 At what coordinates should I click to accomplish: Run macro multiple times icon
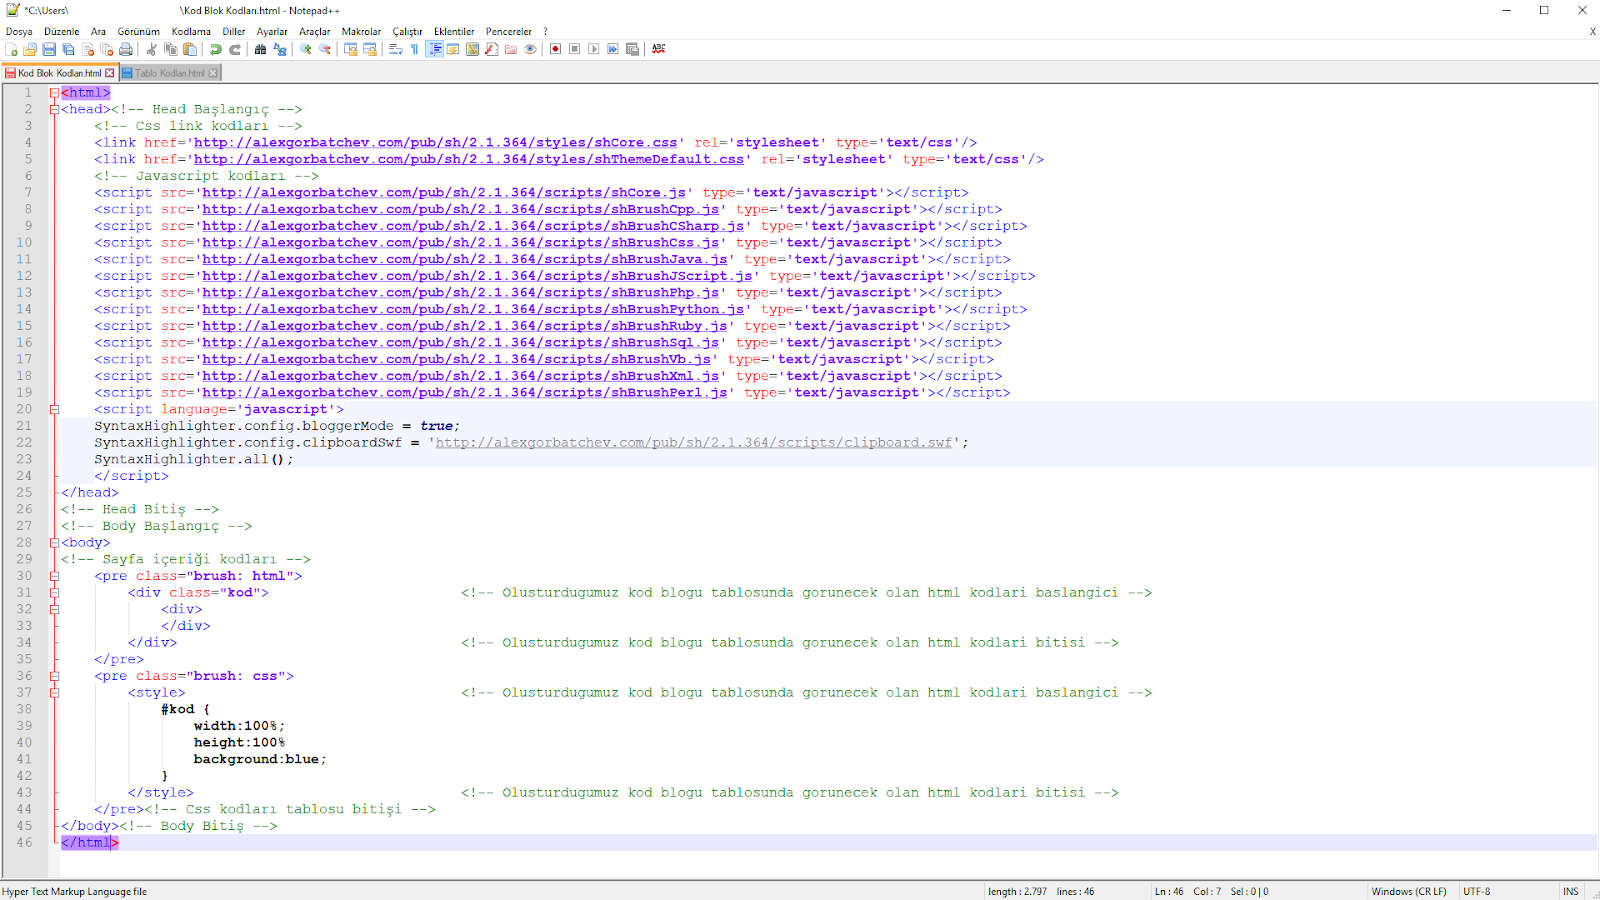(x=613, y=49)
